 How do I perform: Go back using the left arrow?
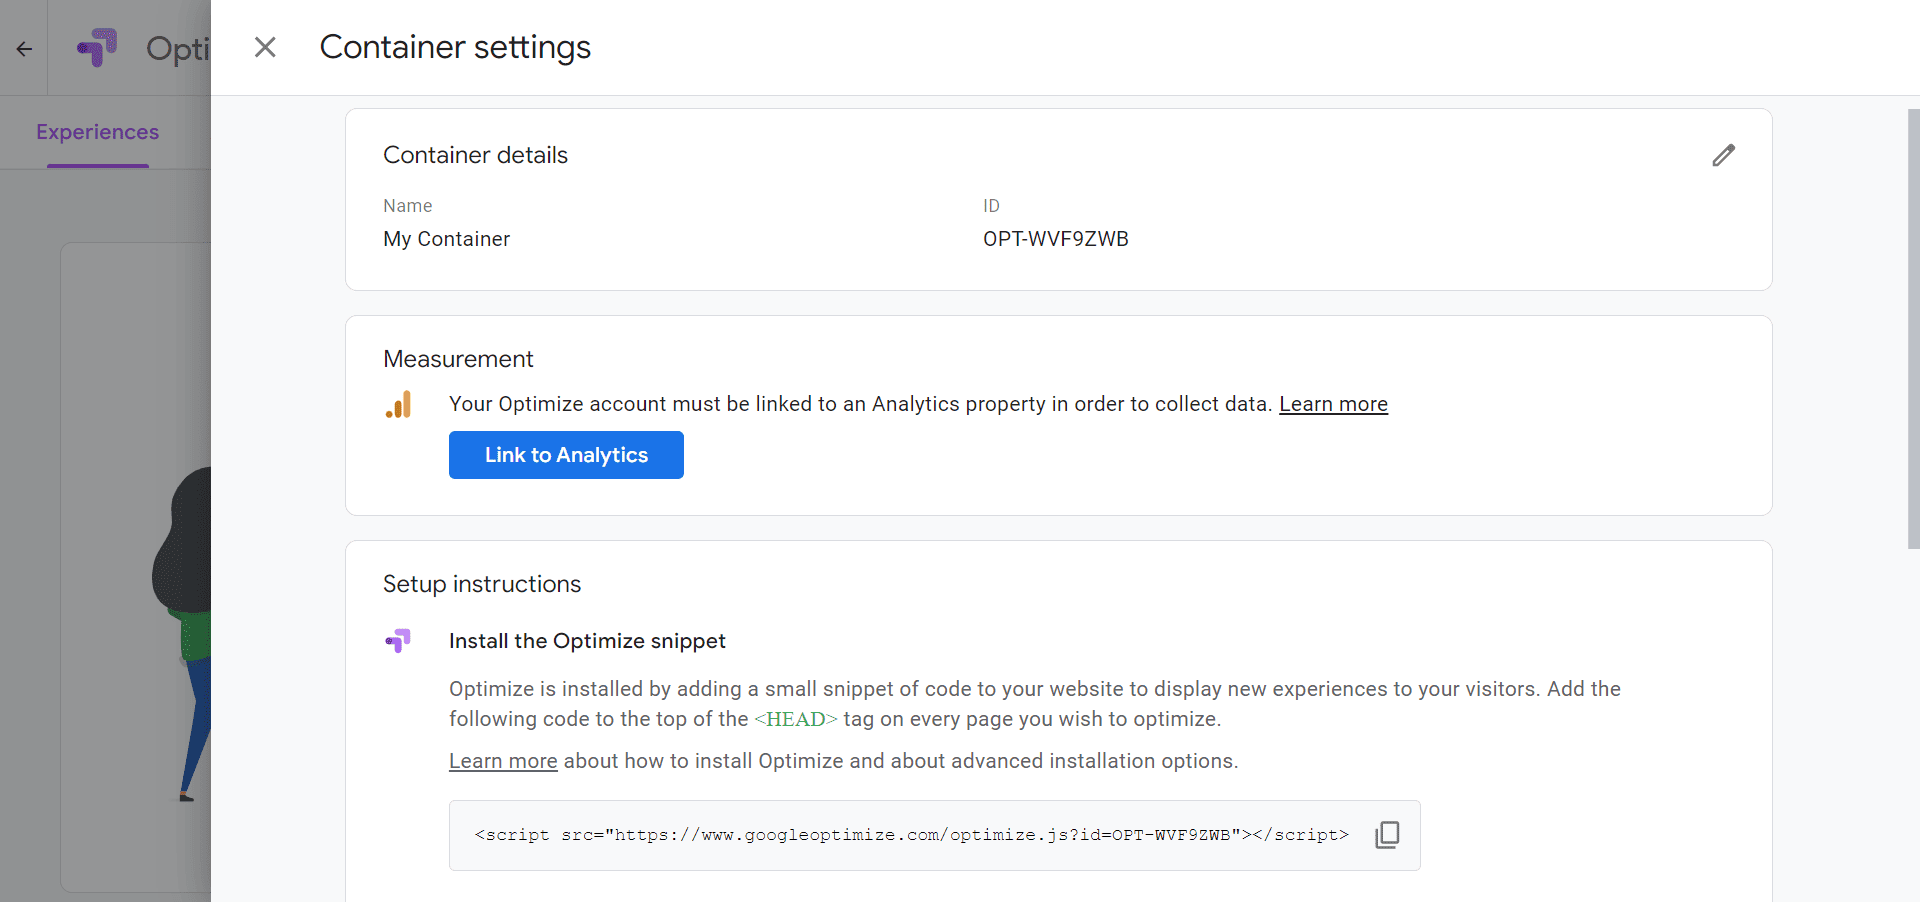[24, 48]
